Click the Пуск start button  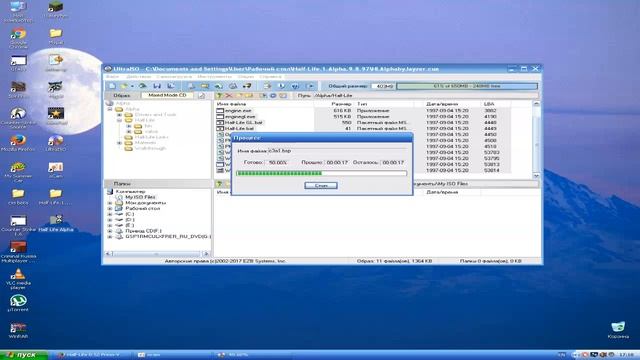24,355
